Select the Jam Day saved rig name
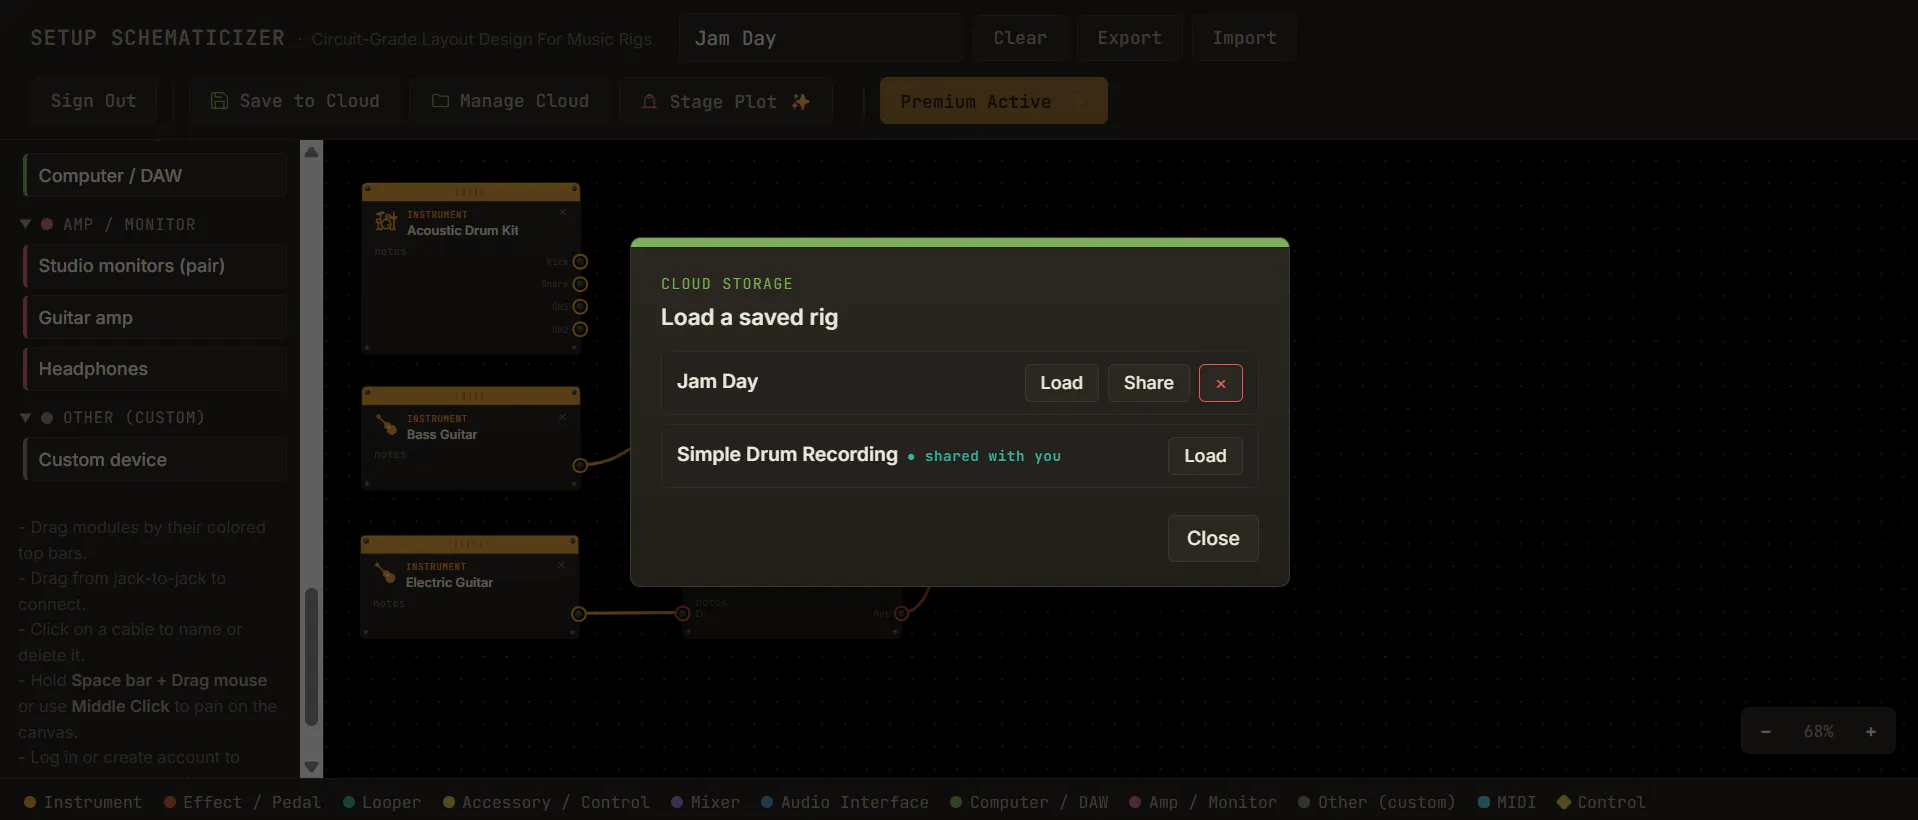The width and height of the screenshot is (1918, 820). [717, 381]
